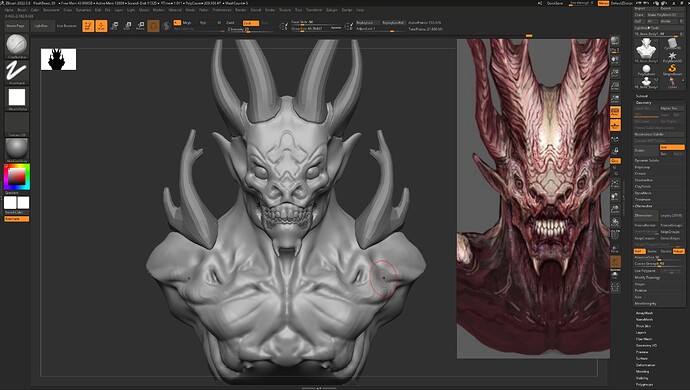Open the Transform menu

[314, 10]
